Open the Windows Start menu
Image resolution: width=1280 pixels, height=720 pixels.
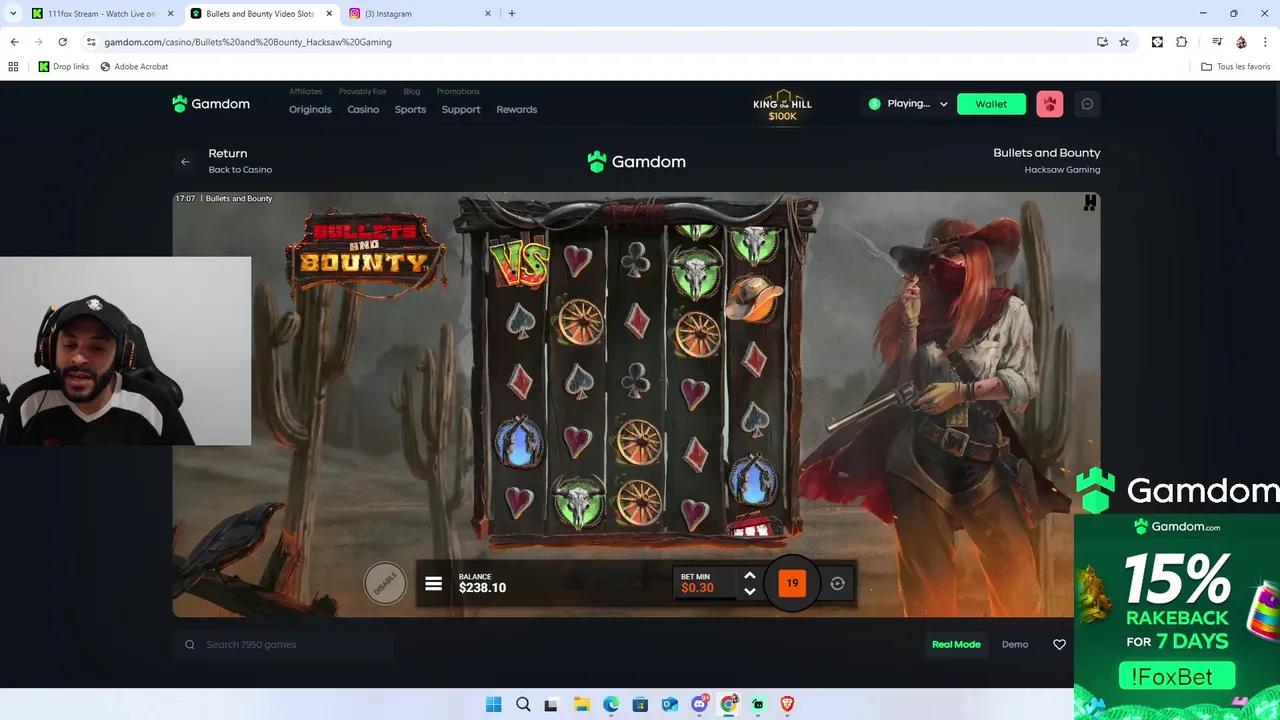click(x=494, y=704)
